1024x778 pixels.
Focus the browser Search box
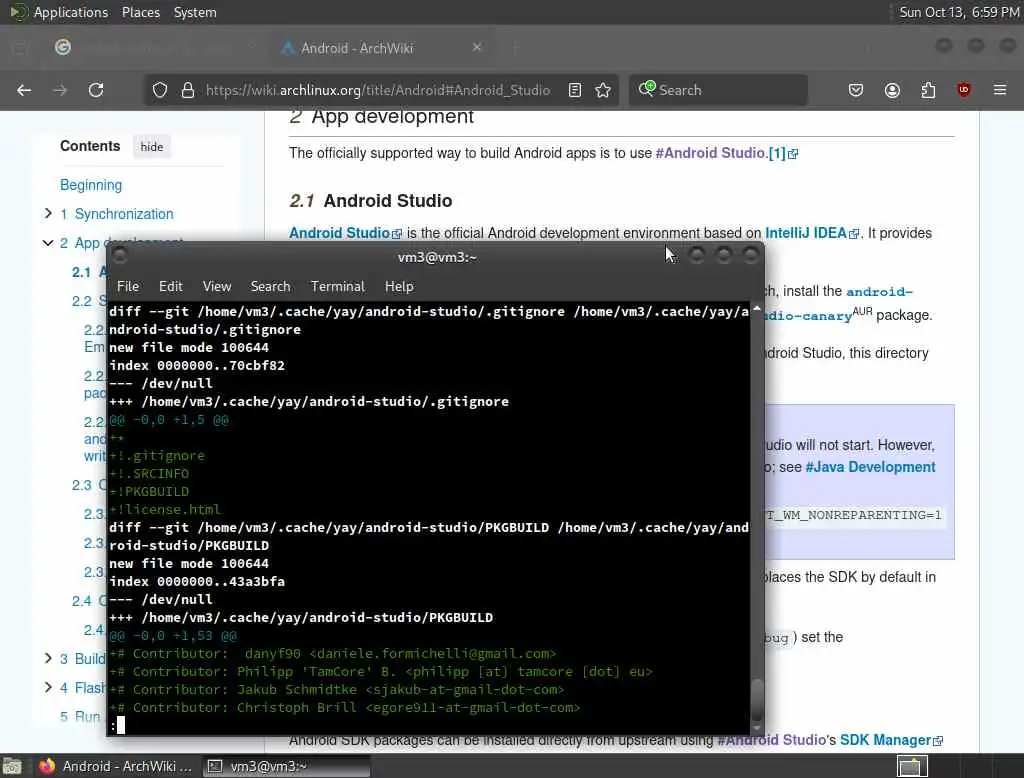718,90
